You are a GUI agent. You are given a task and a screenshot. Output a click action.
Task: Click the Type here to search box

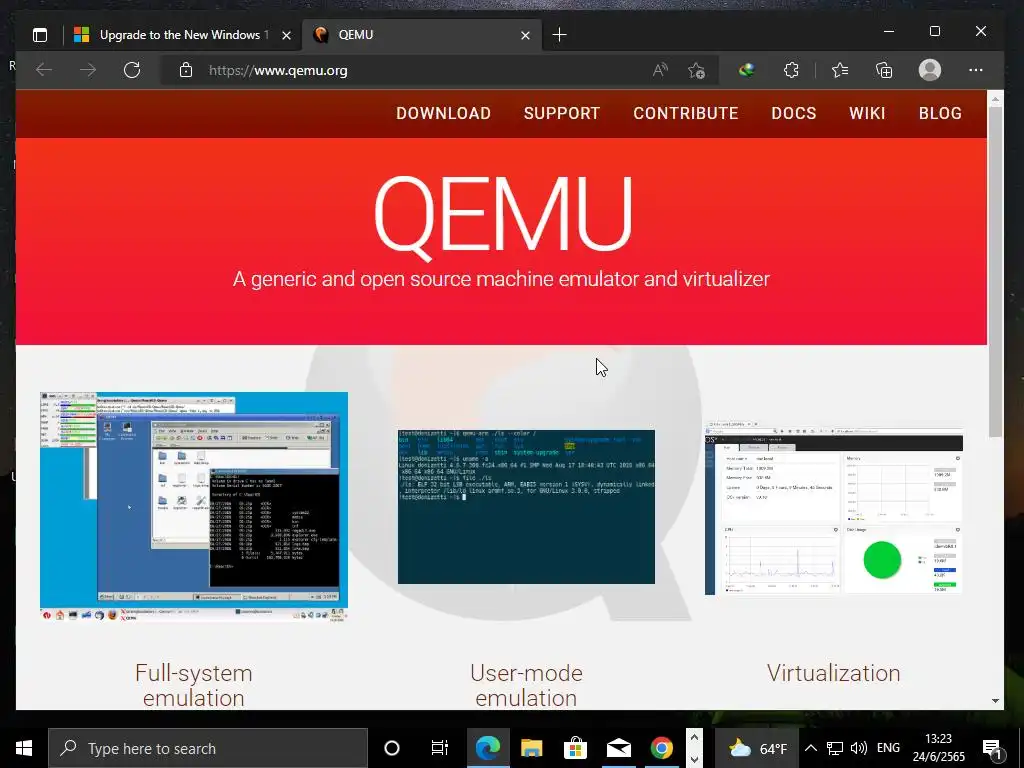[208, 748]
